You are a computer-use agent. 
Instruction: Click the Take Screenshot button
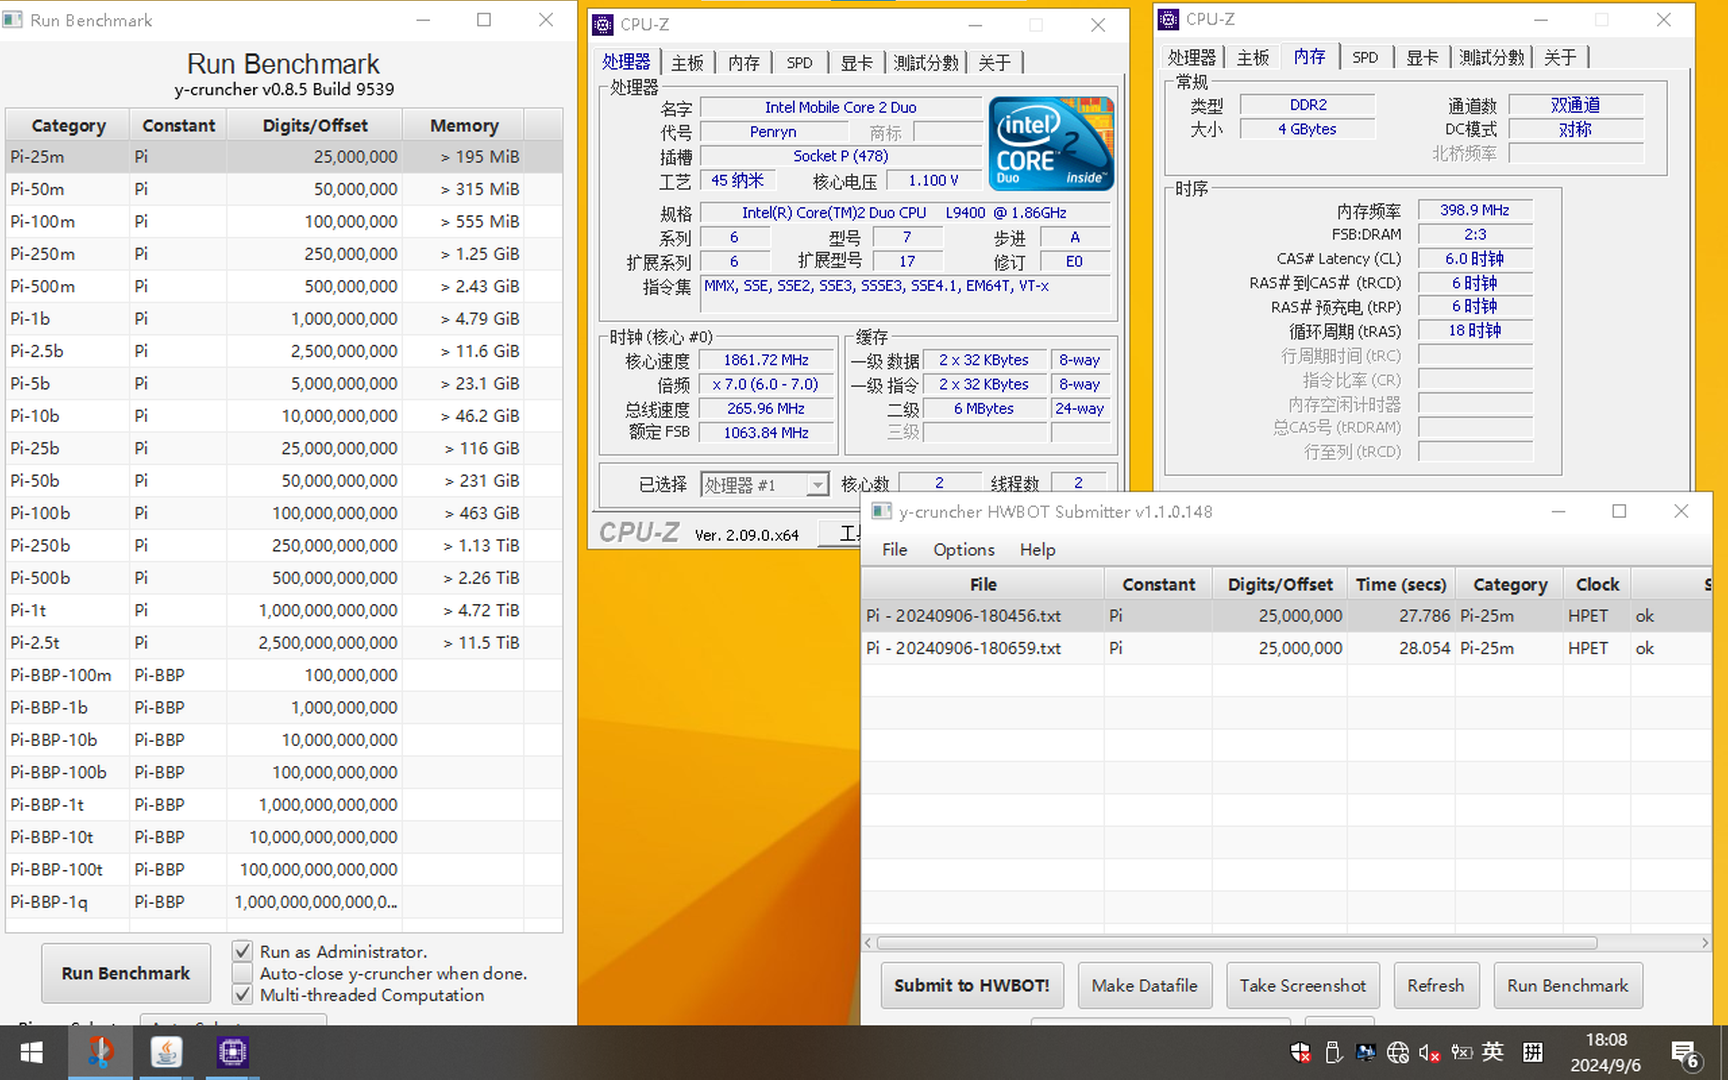(1303, 985)
